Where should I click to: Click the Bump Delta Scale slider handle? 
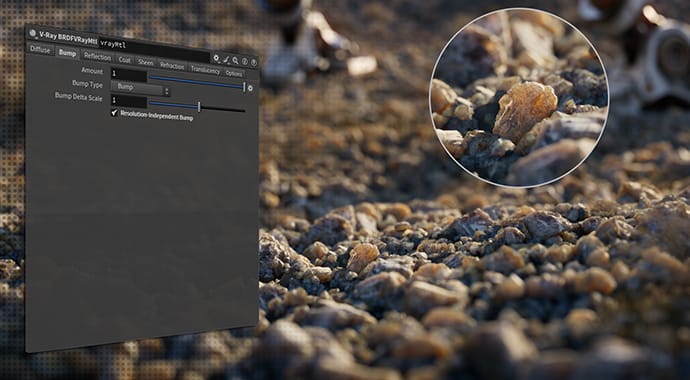point(199,106)
